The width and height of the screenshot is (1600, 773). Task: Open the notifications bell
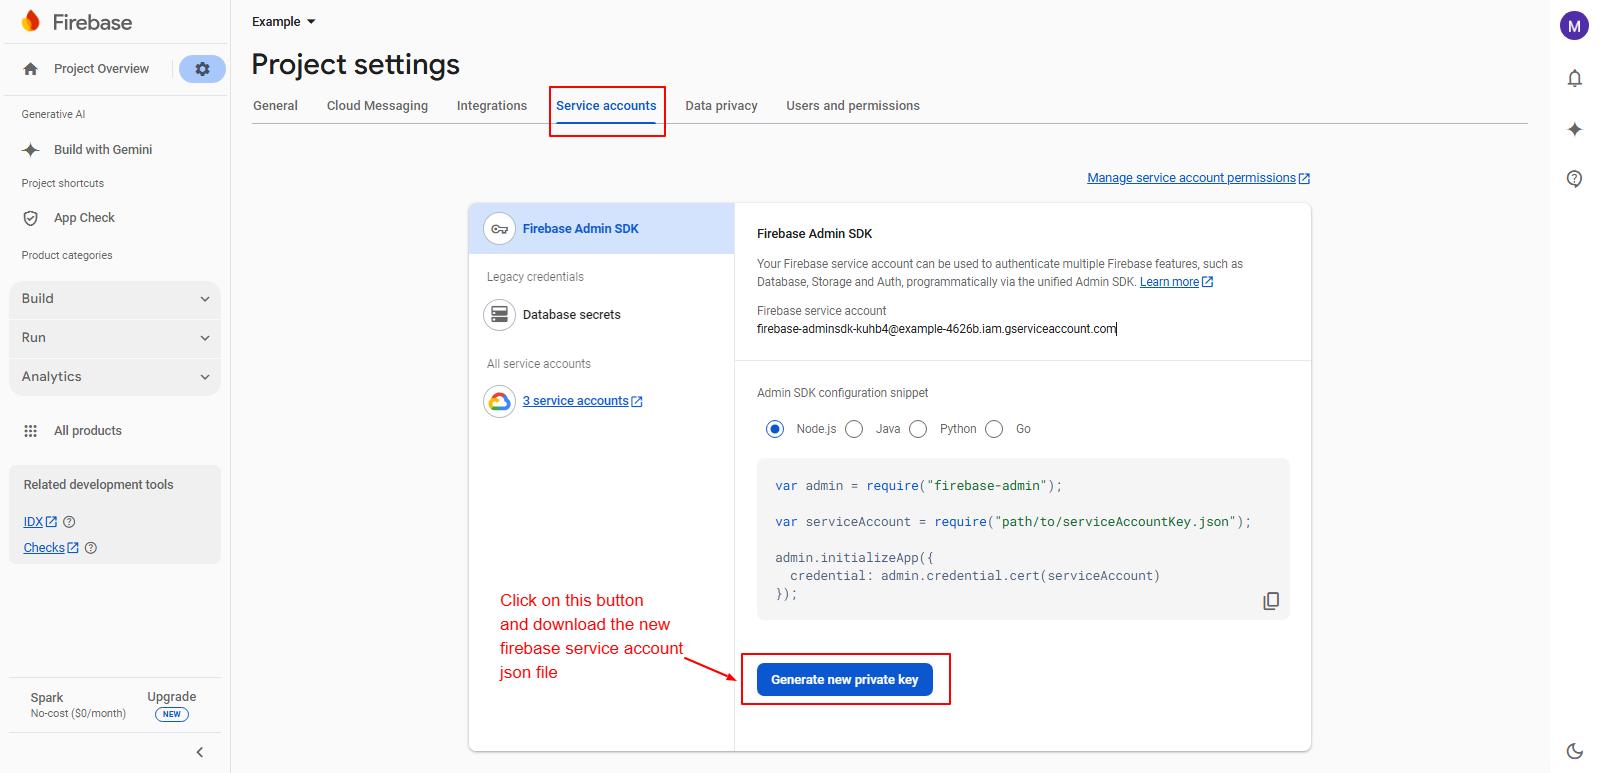1575,78
